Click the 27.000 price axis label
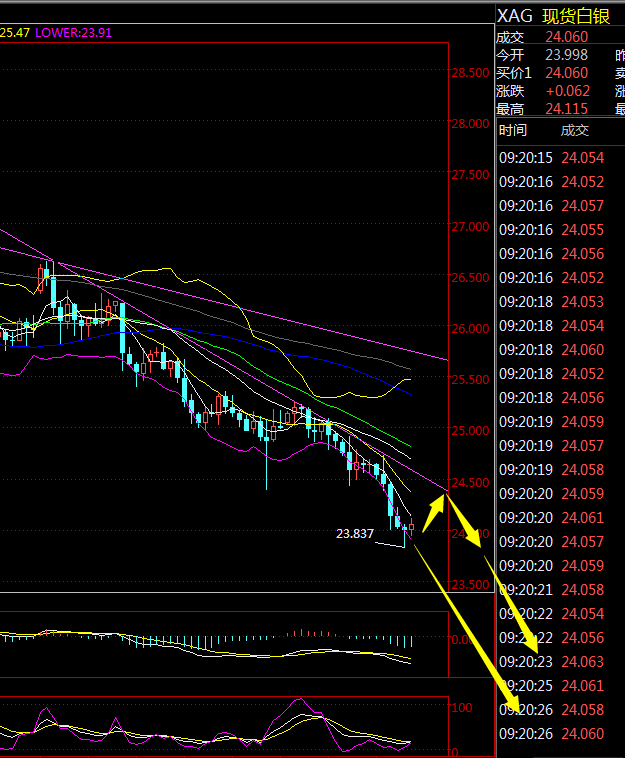This screenshot has width=625, height=758. pyautogui.click(x=470, y=226)
